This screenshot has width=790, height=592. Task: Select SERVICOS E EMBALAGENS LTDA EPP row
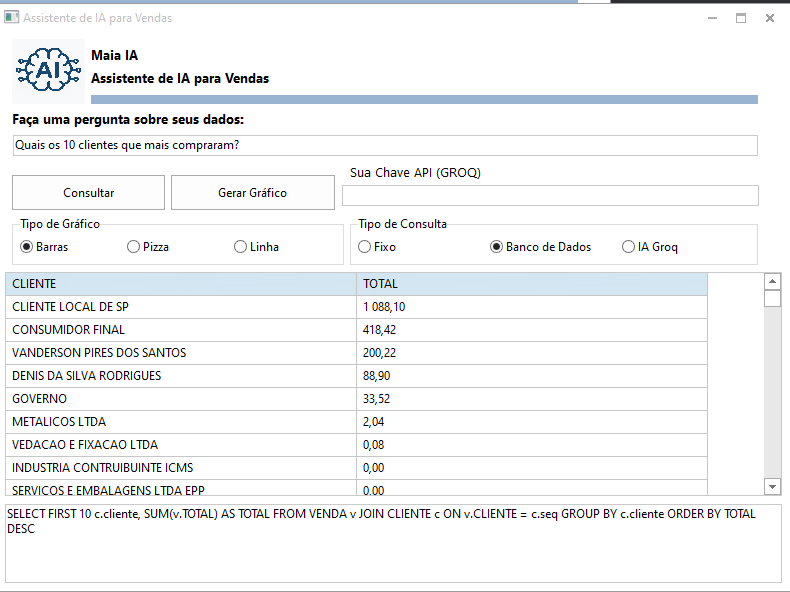point(356,488)
